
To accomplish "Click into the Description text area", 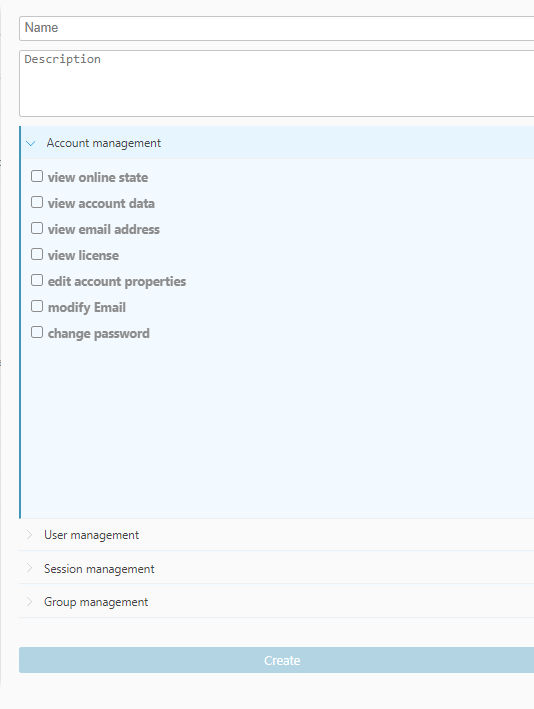I will [x=277, y=83].
